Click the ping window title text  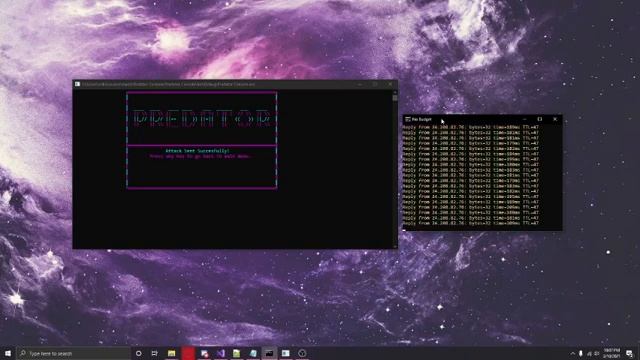pyautogui.click(x=422, y=119)
